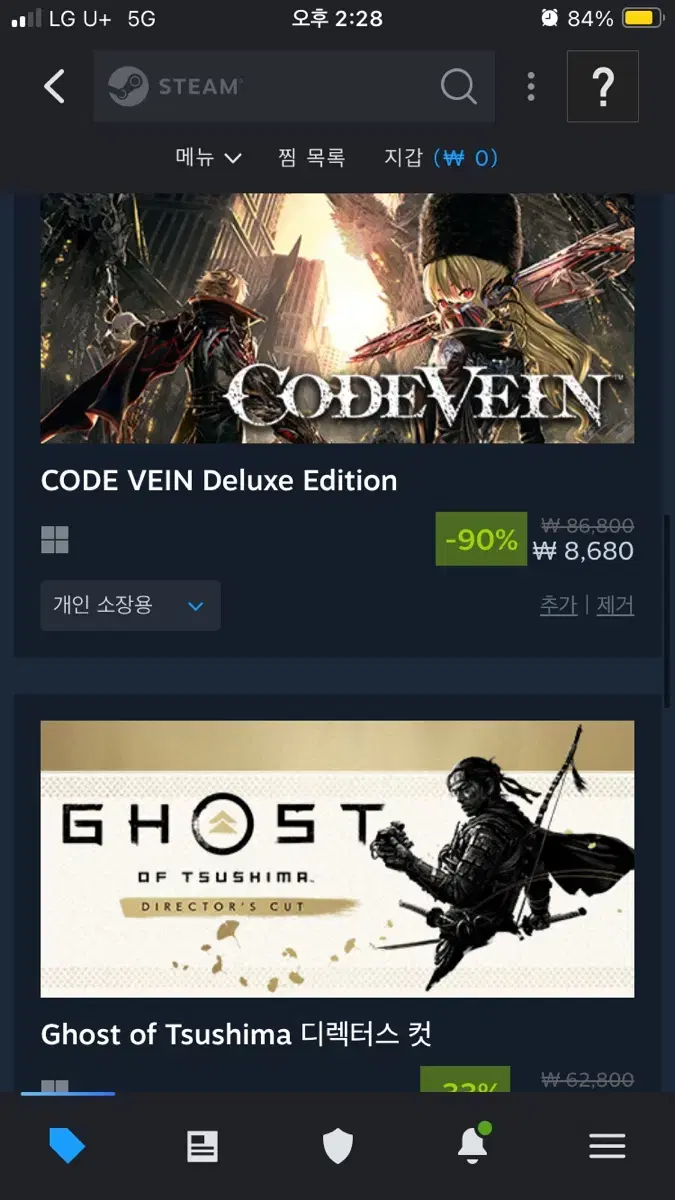
Task: Open the hamburger menu icon
Action: [607, 1146]
